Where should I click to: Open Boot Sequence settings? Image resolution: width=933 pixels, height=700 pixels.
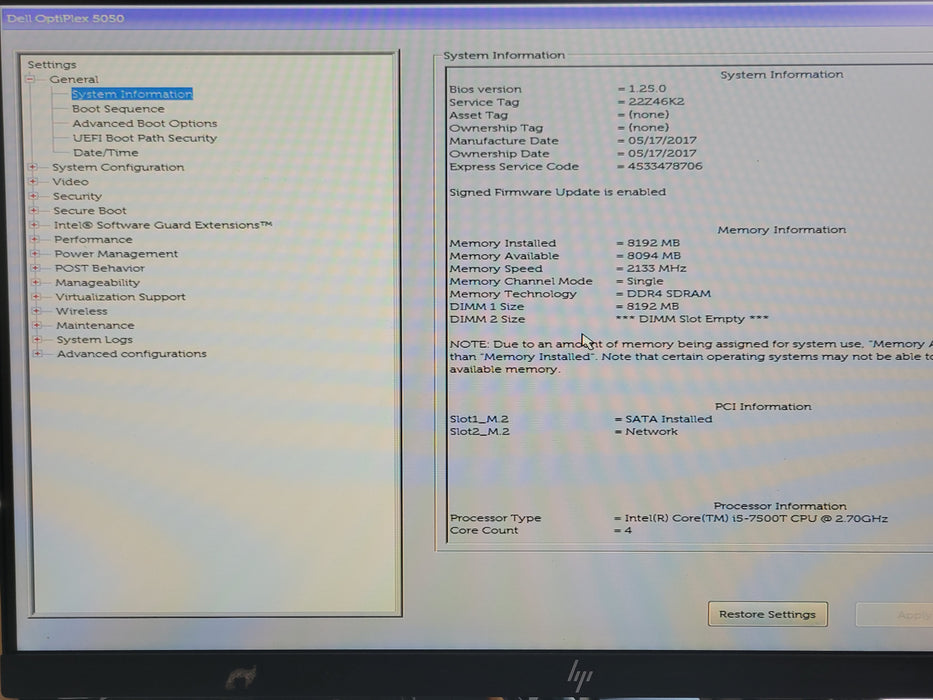pyautogui.click(x=118, y=109)
